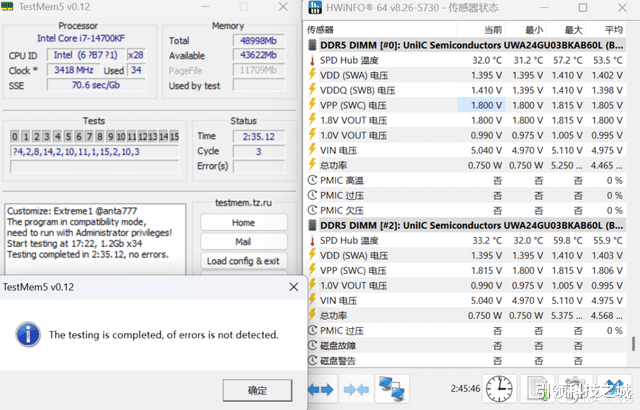
Task: Click the Total memory value 48998Mb
Action: pyautogui.click(x=258, y=41)
